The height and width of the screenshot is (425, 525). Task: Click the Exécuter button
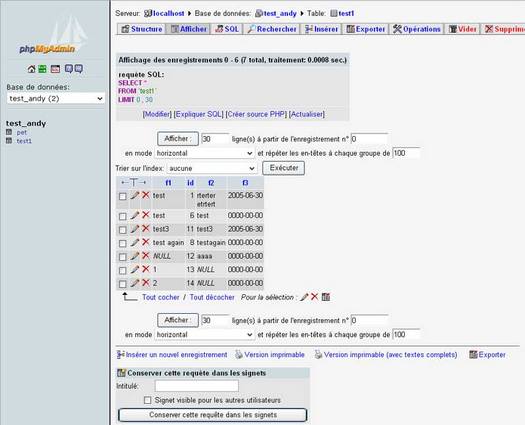tap(284, 168)
